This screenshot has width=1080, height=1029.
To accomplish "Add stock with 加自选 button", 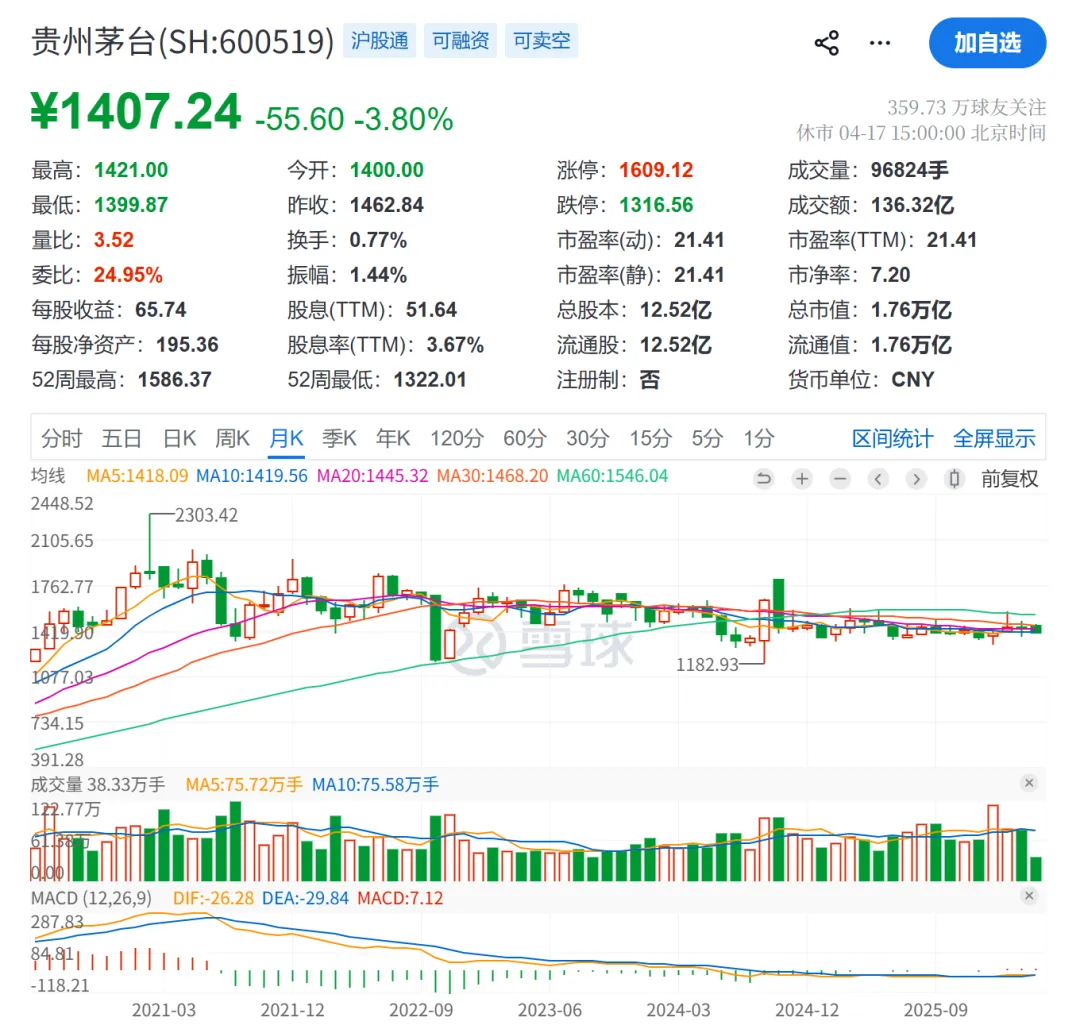I will [x=987, y=43].
